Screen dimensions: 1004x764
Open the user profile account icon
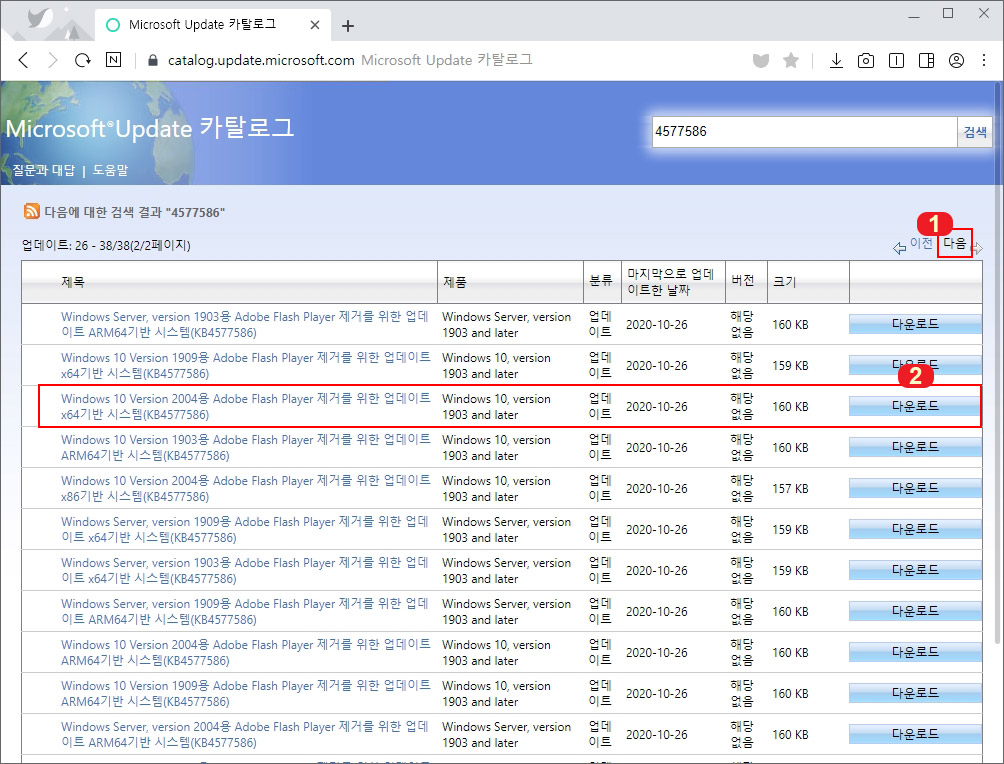(956, 61)
